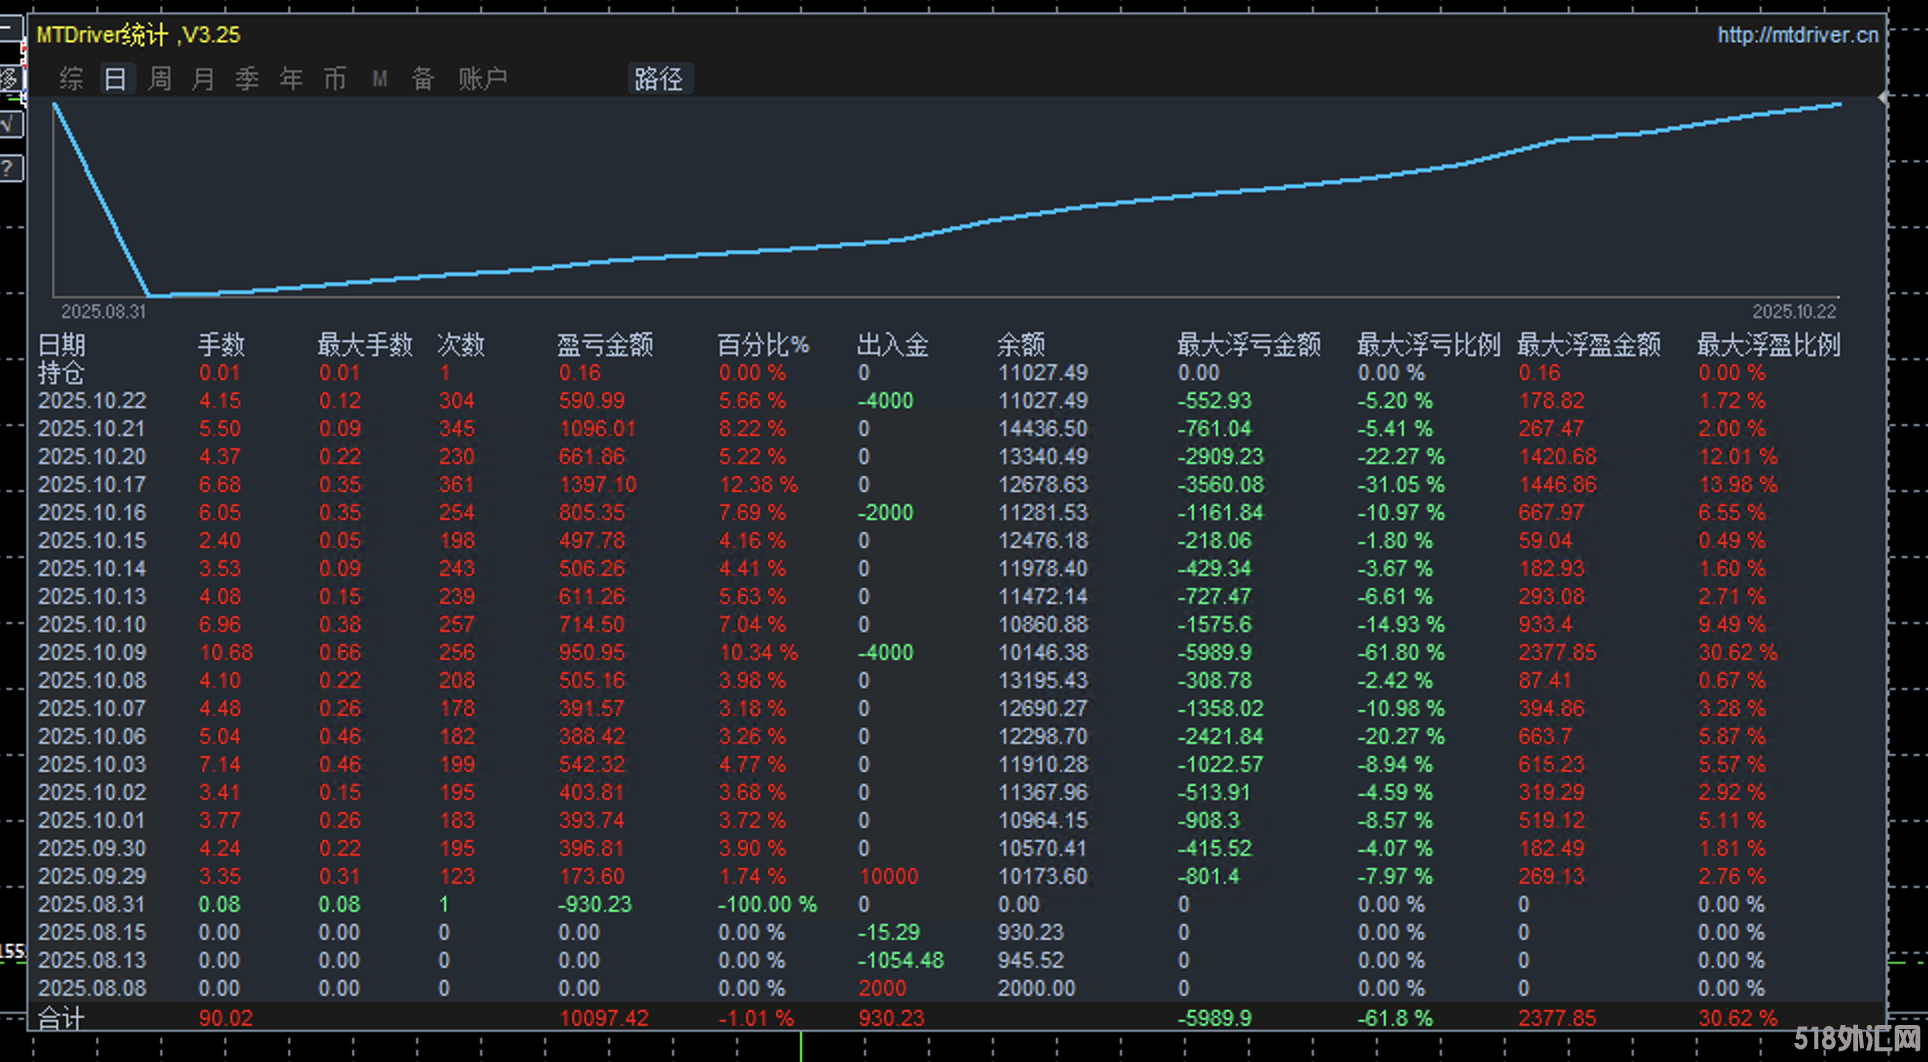The width and height of the screenshot is (1928, 1062).
Task: Click the minus button at top-left
Action: [10, 27]
